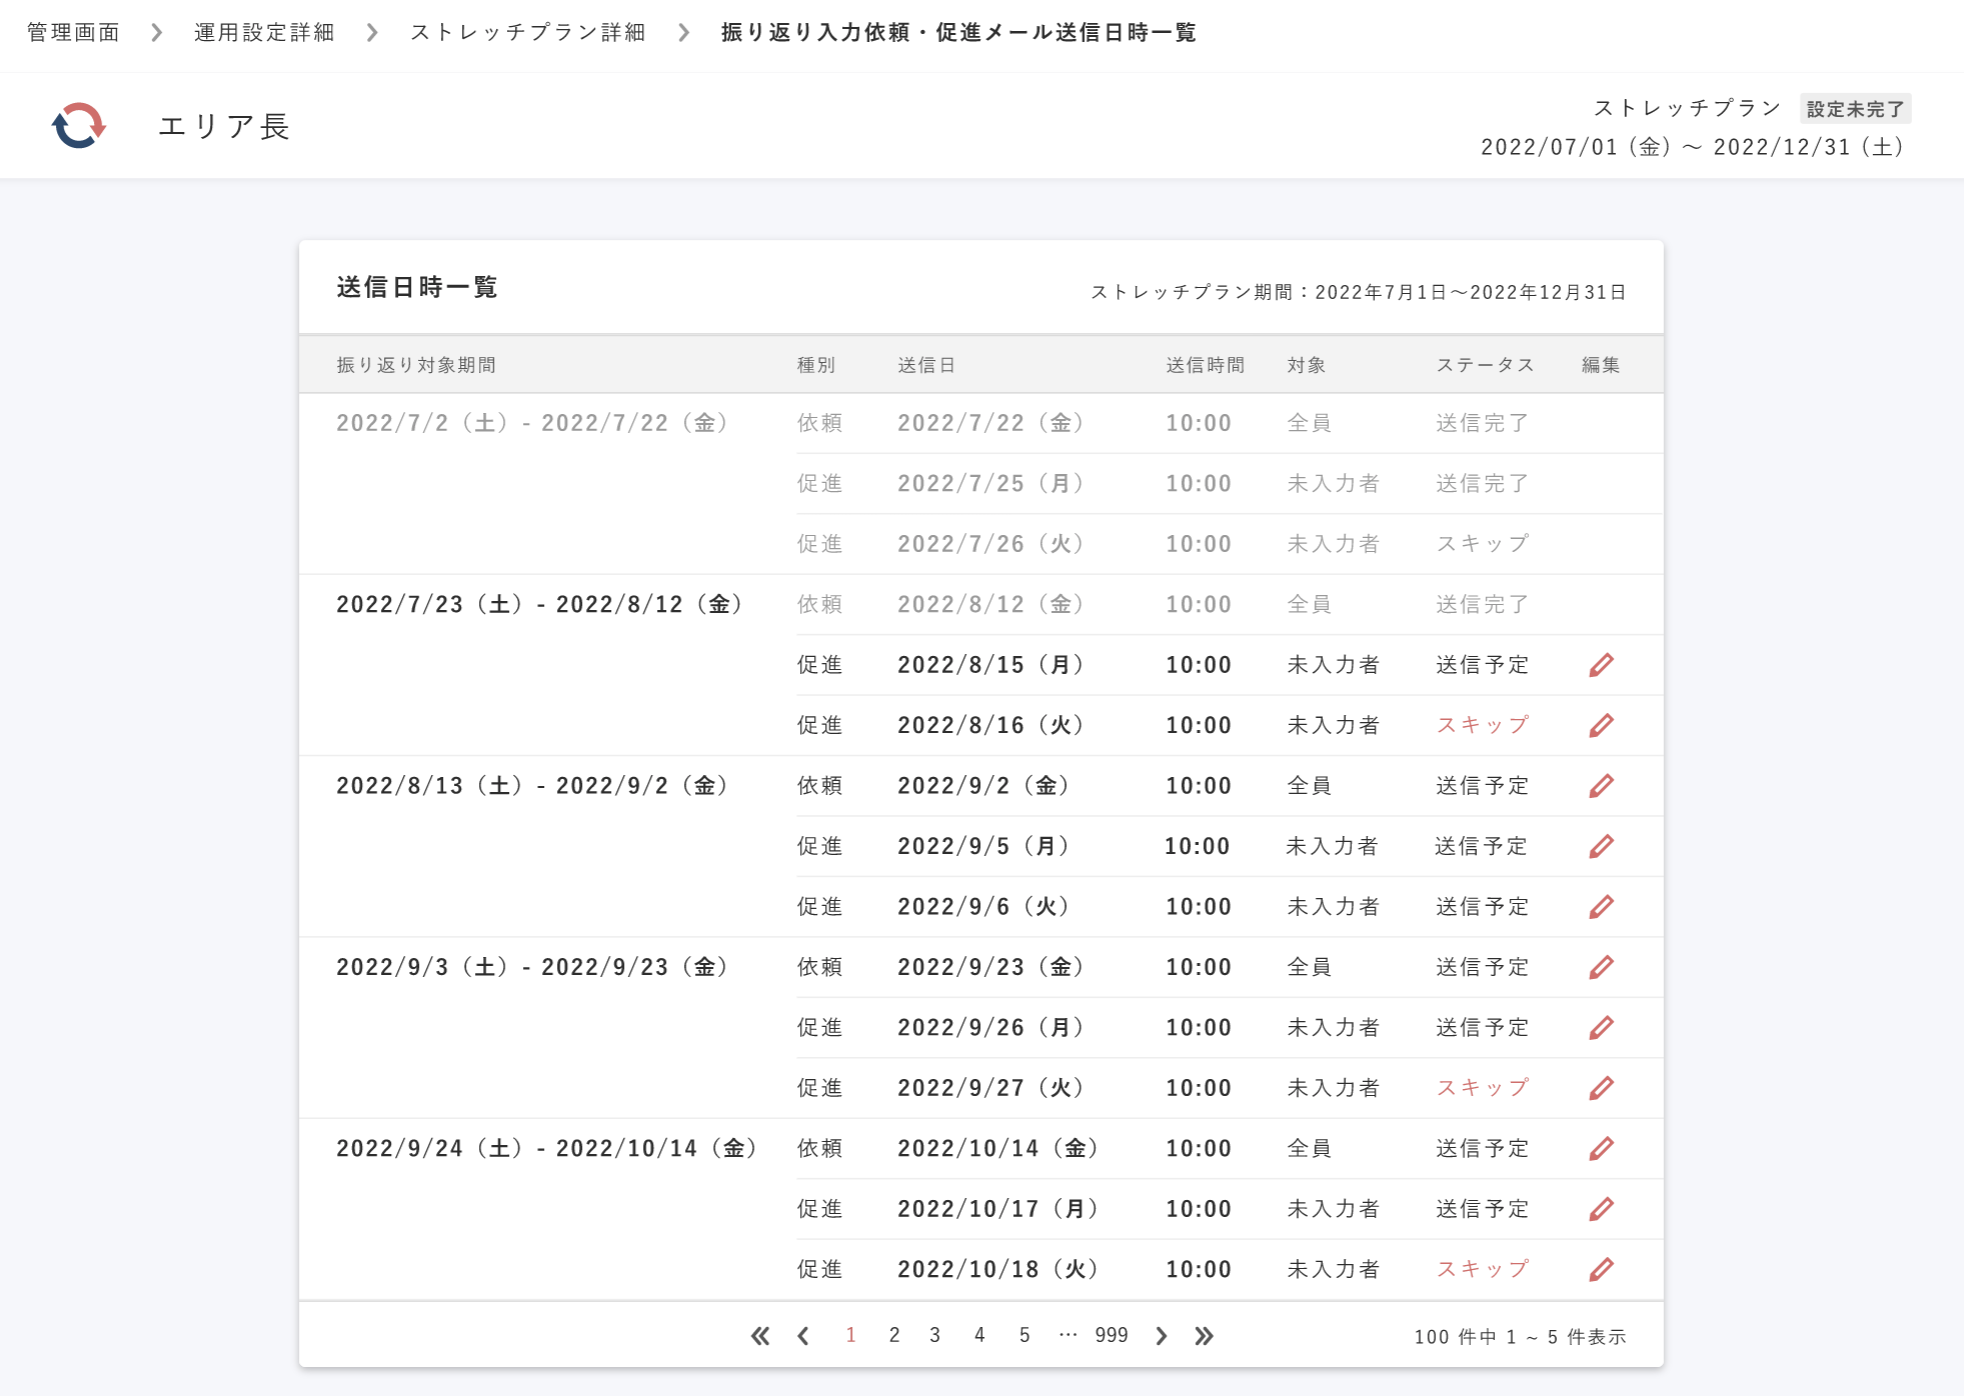Go to page 4

coord(980,1335)
